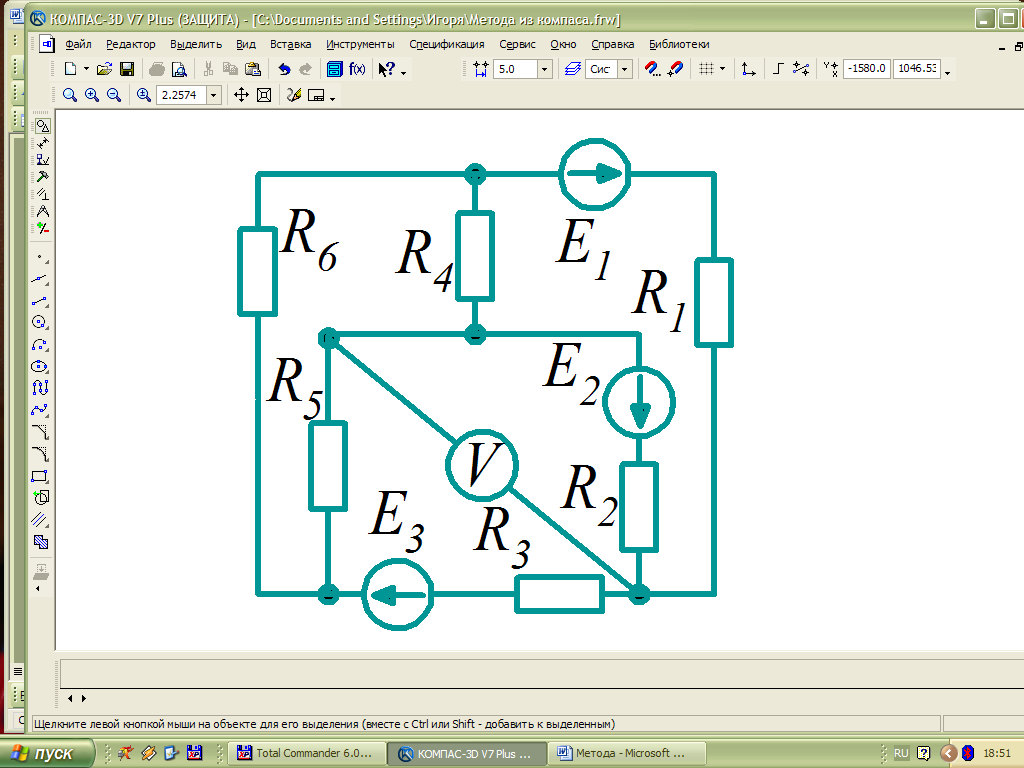The height and width of the screenshot is (768, 1024).
Task: Choose the Circle drawing tool
Action: pyautogui.click(x=40, y=322)
